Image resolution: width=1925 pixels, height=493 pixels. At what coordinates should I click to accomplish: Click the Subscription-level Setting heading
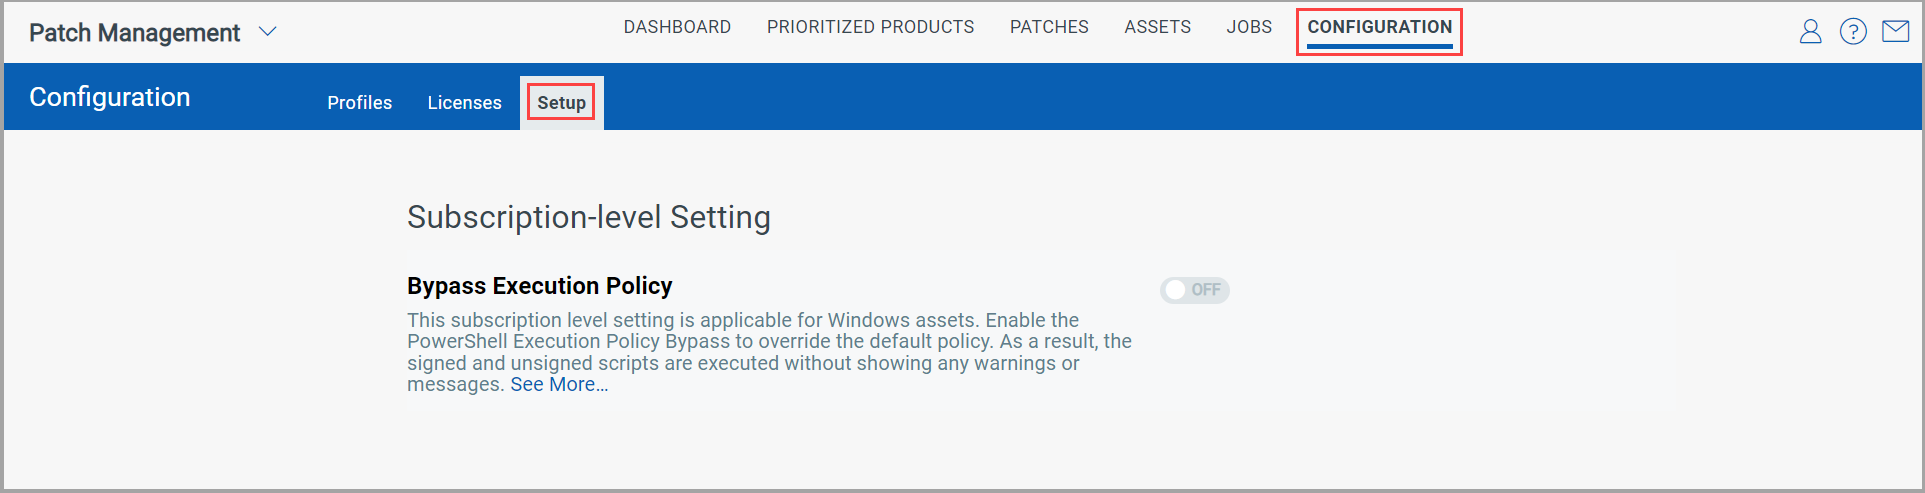tap(588, 217)
